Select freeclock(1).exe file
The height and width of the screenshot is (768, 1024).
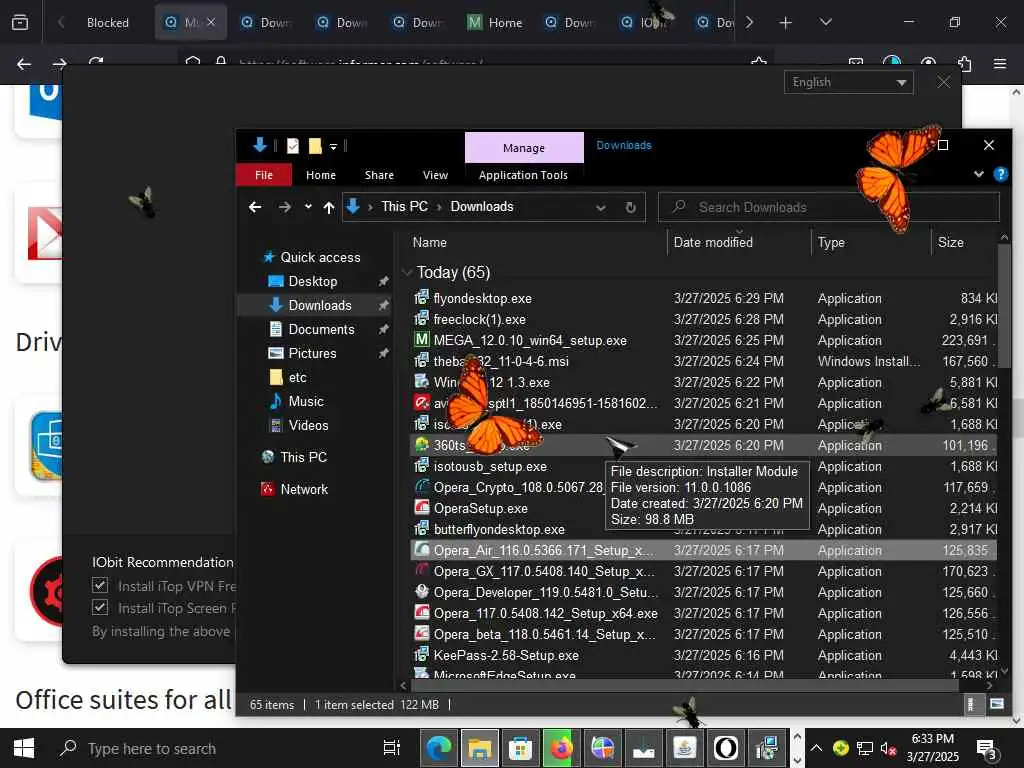click(x=479, y=319)
